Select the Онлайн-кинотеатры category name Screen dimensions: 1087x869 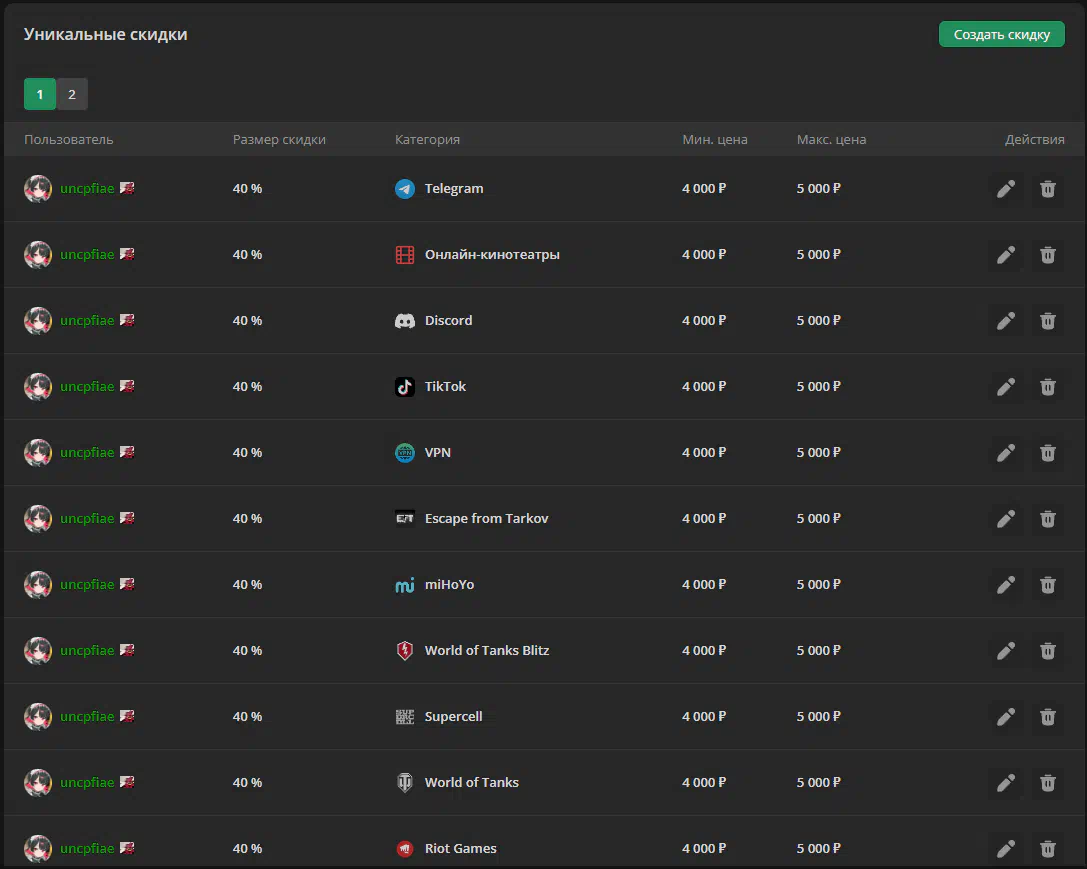(x=492, y=254)
